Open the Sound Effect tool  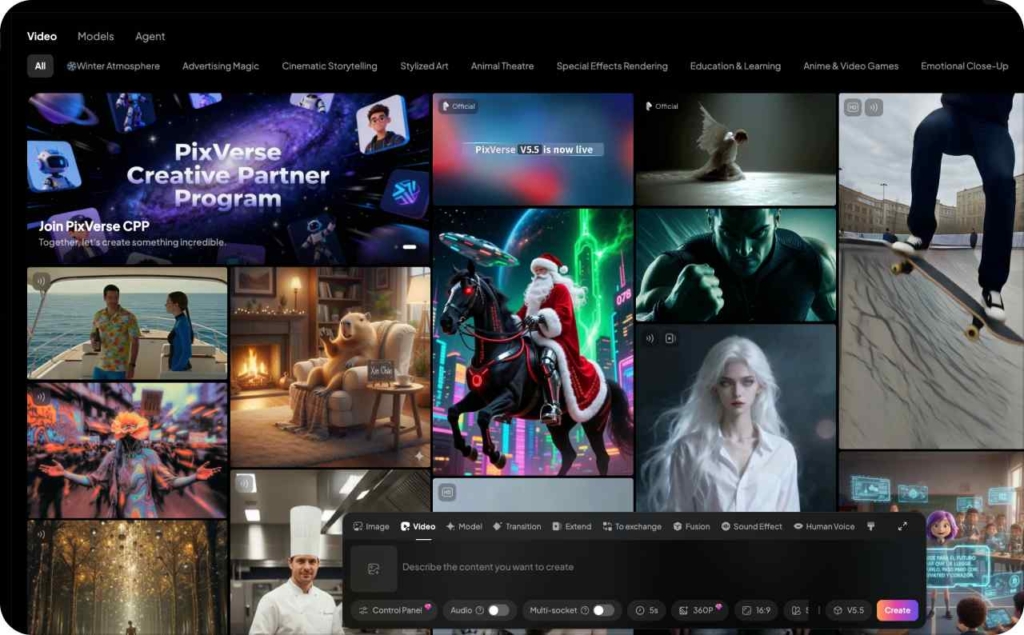coord(757,527)
